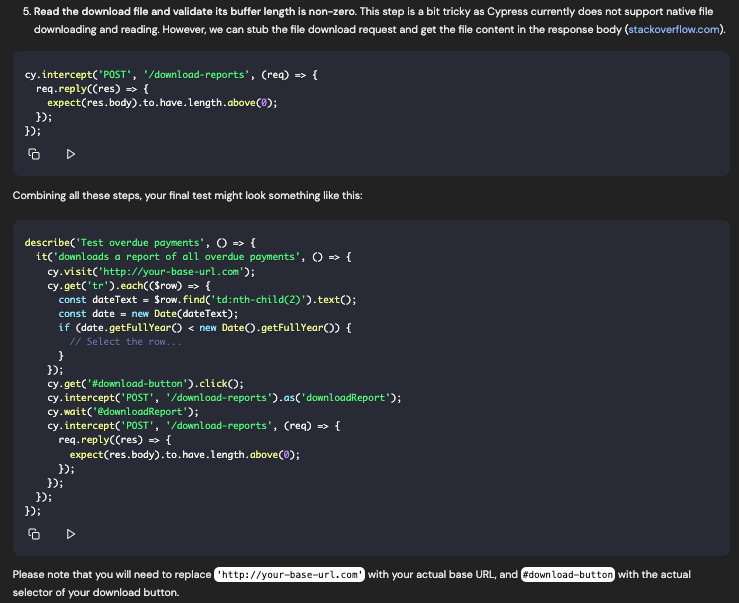Click the cy.wait('@downloadReport') line

[122, 411]
